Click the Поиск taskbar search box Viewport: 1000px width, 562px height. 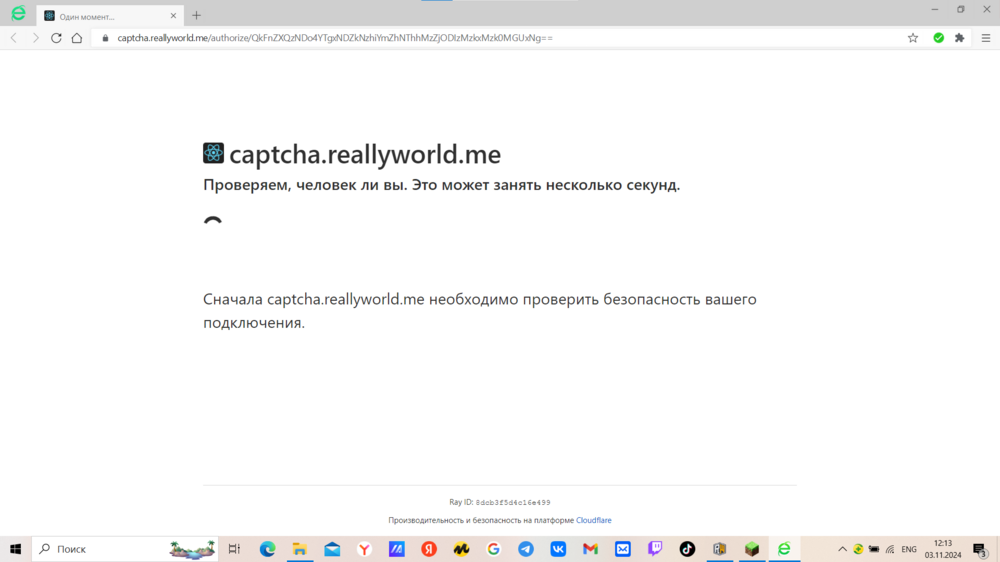tap(125, 549)
